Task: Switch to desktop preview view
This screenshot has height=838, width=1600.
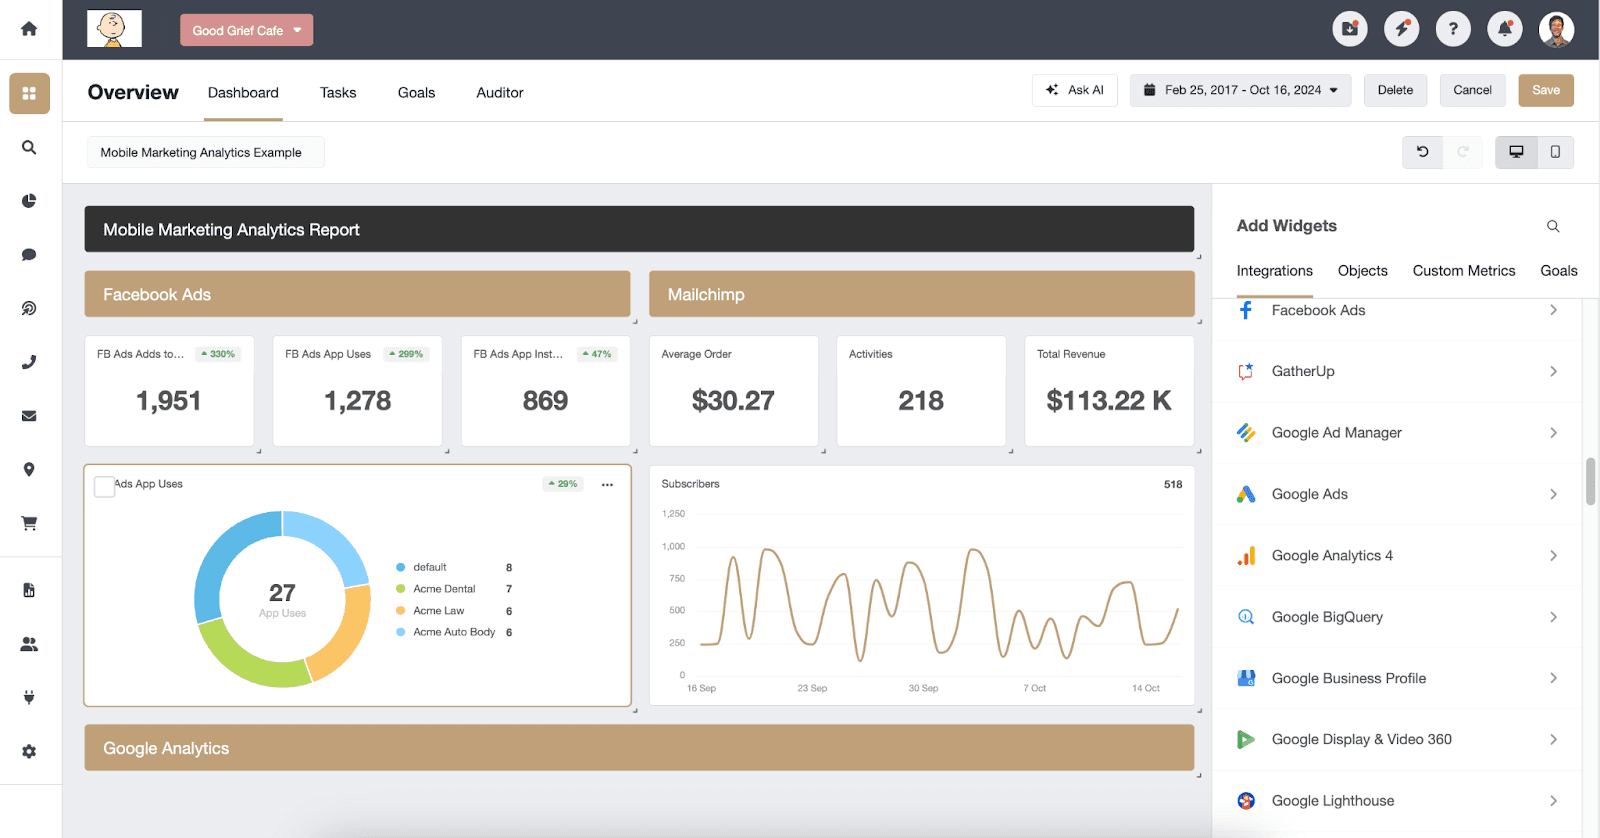Action: [1516, 152]
